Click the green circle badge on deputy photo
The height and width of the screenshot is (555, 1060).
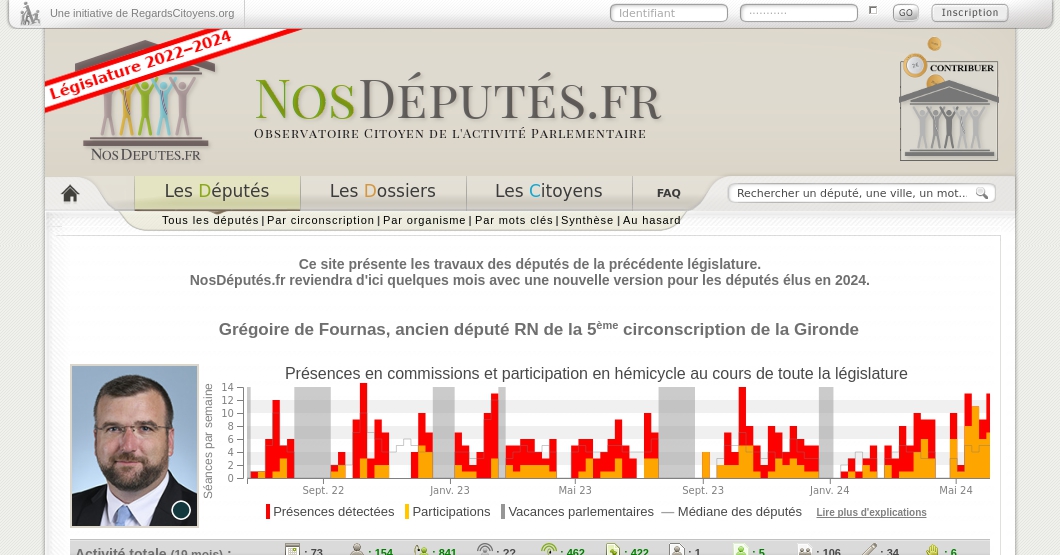coord(181,510)
